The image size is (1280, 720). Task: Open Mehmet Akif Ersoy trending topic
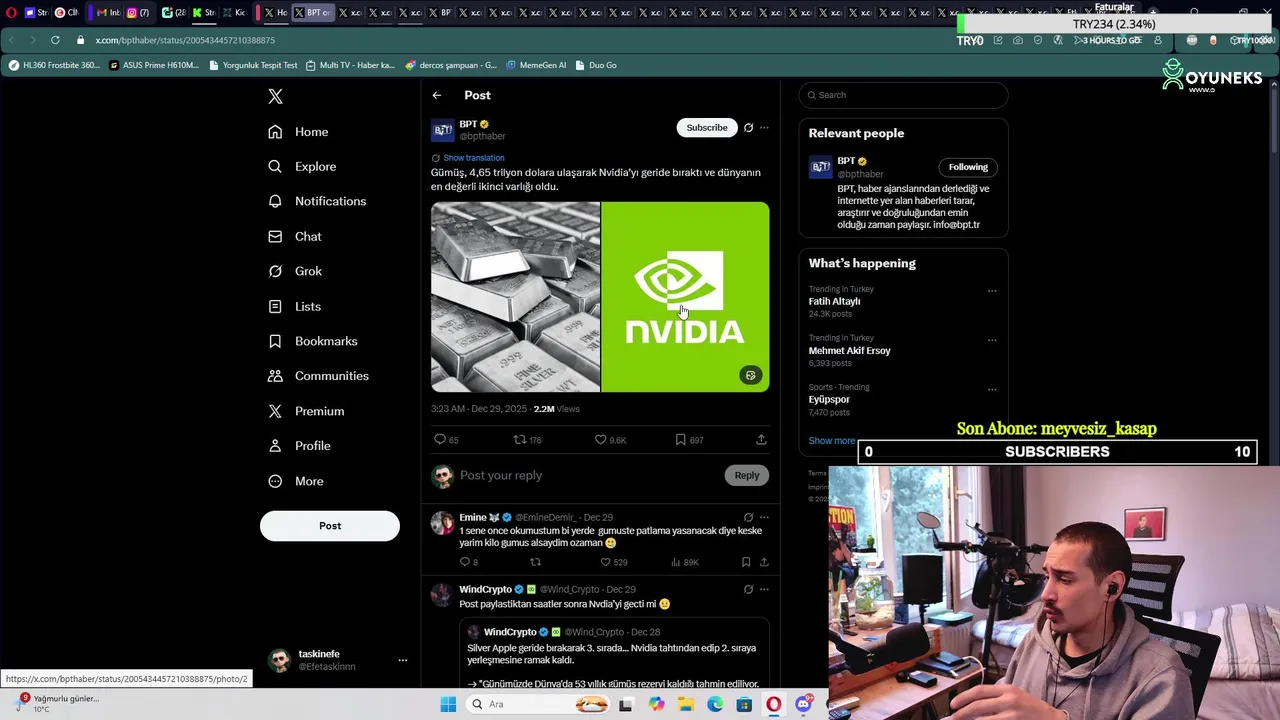click(849, 351)
